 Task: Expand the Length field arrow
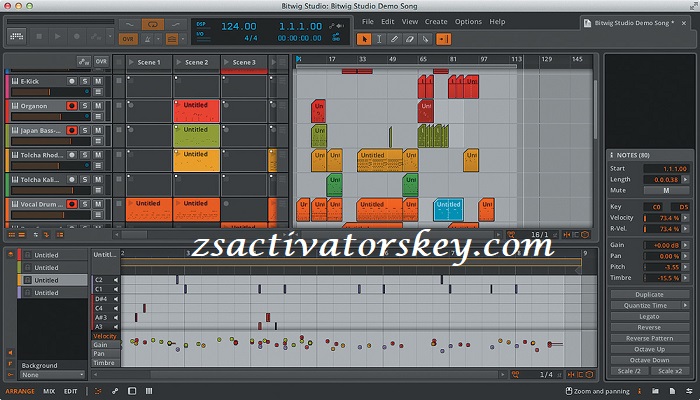click(685, 179)
